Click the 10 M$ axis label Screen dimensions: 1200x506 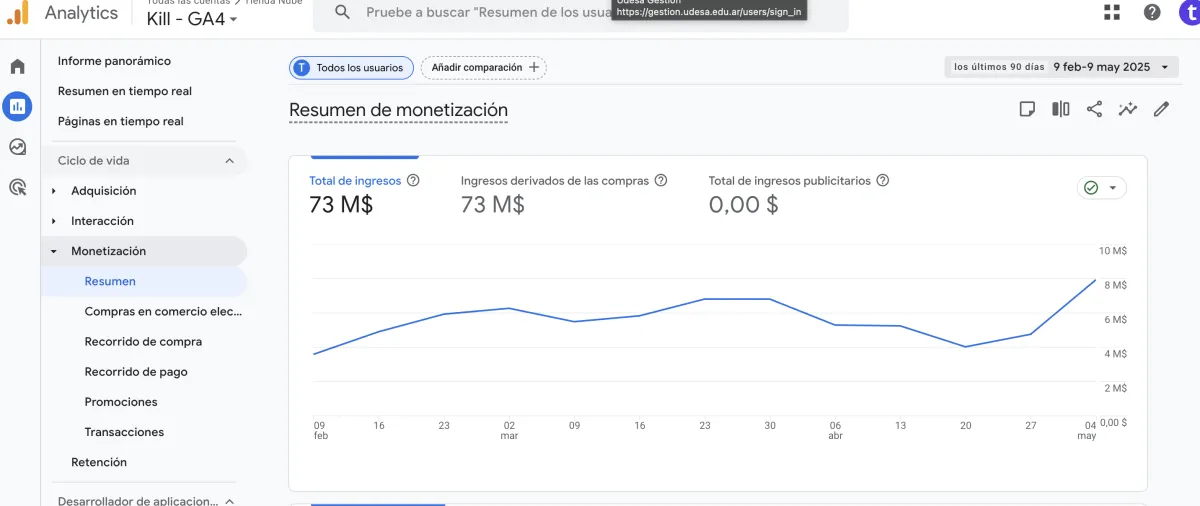point(1113,251)
